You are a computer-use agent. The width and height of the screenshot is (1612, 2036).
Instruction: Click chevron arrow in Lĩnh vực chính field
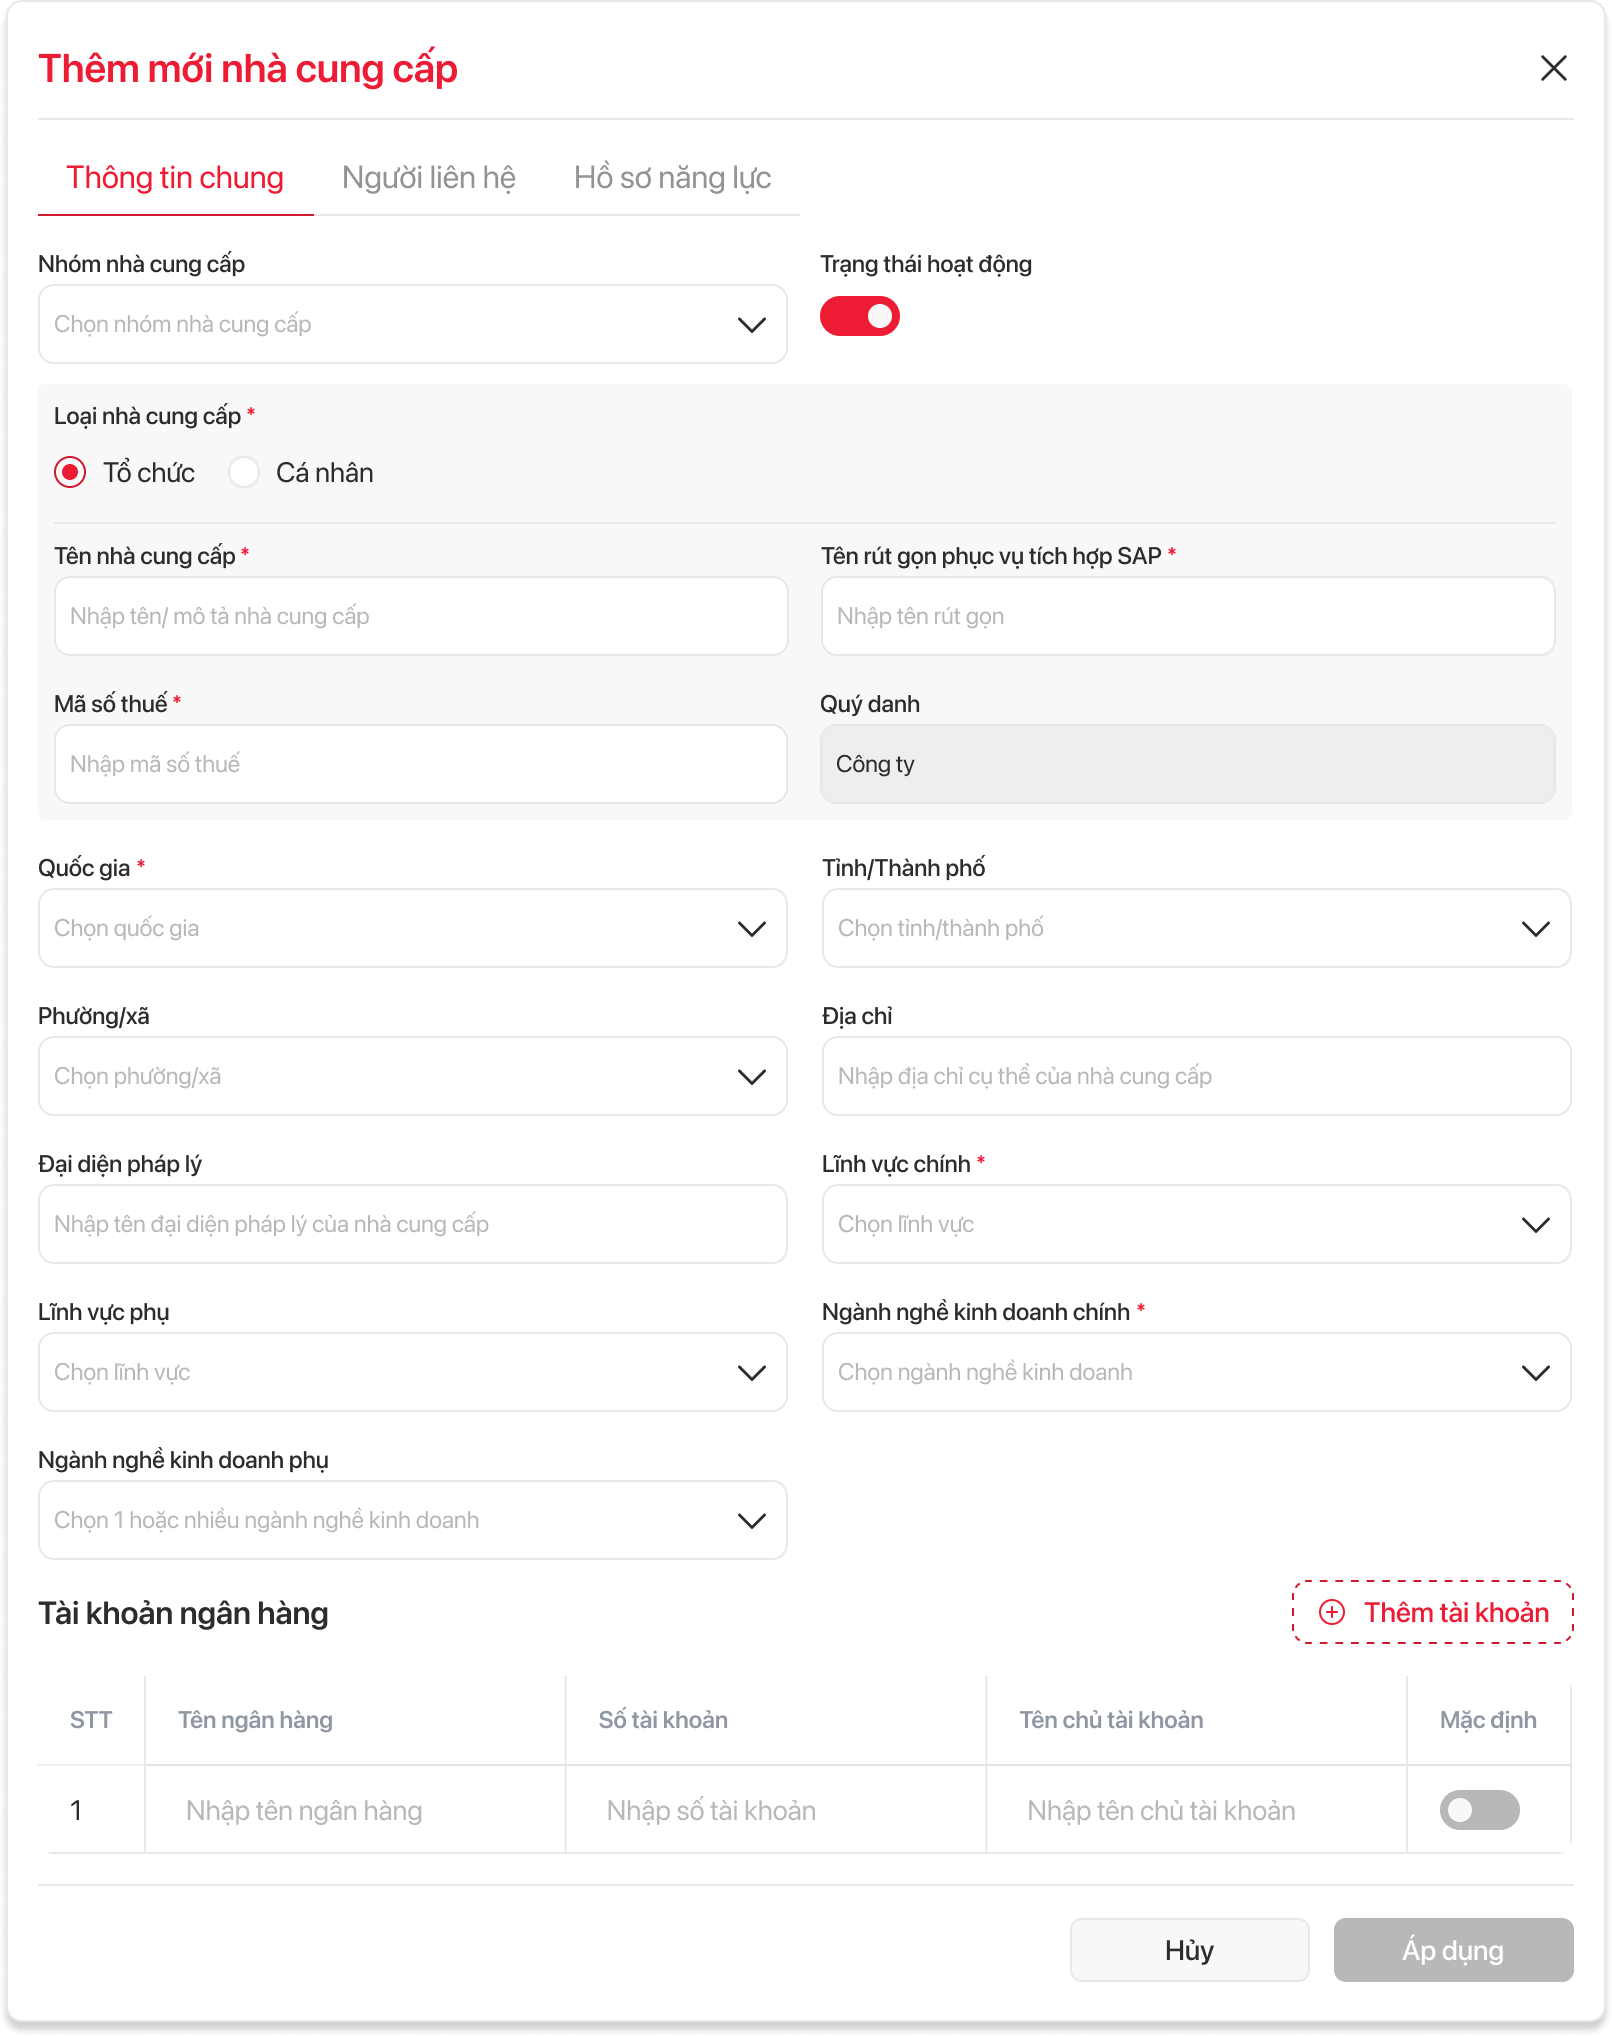tap(1535, 1225)
